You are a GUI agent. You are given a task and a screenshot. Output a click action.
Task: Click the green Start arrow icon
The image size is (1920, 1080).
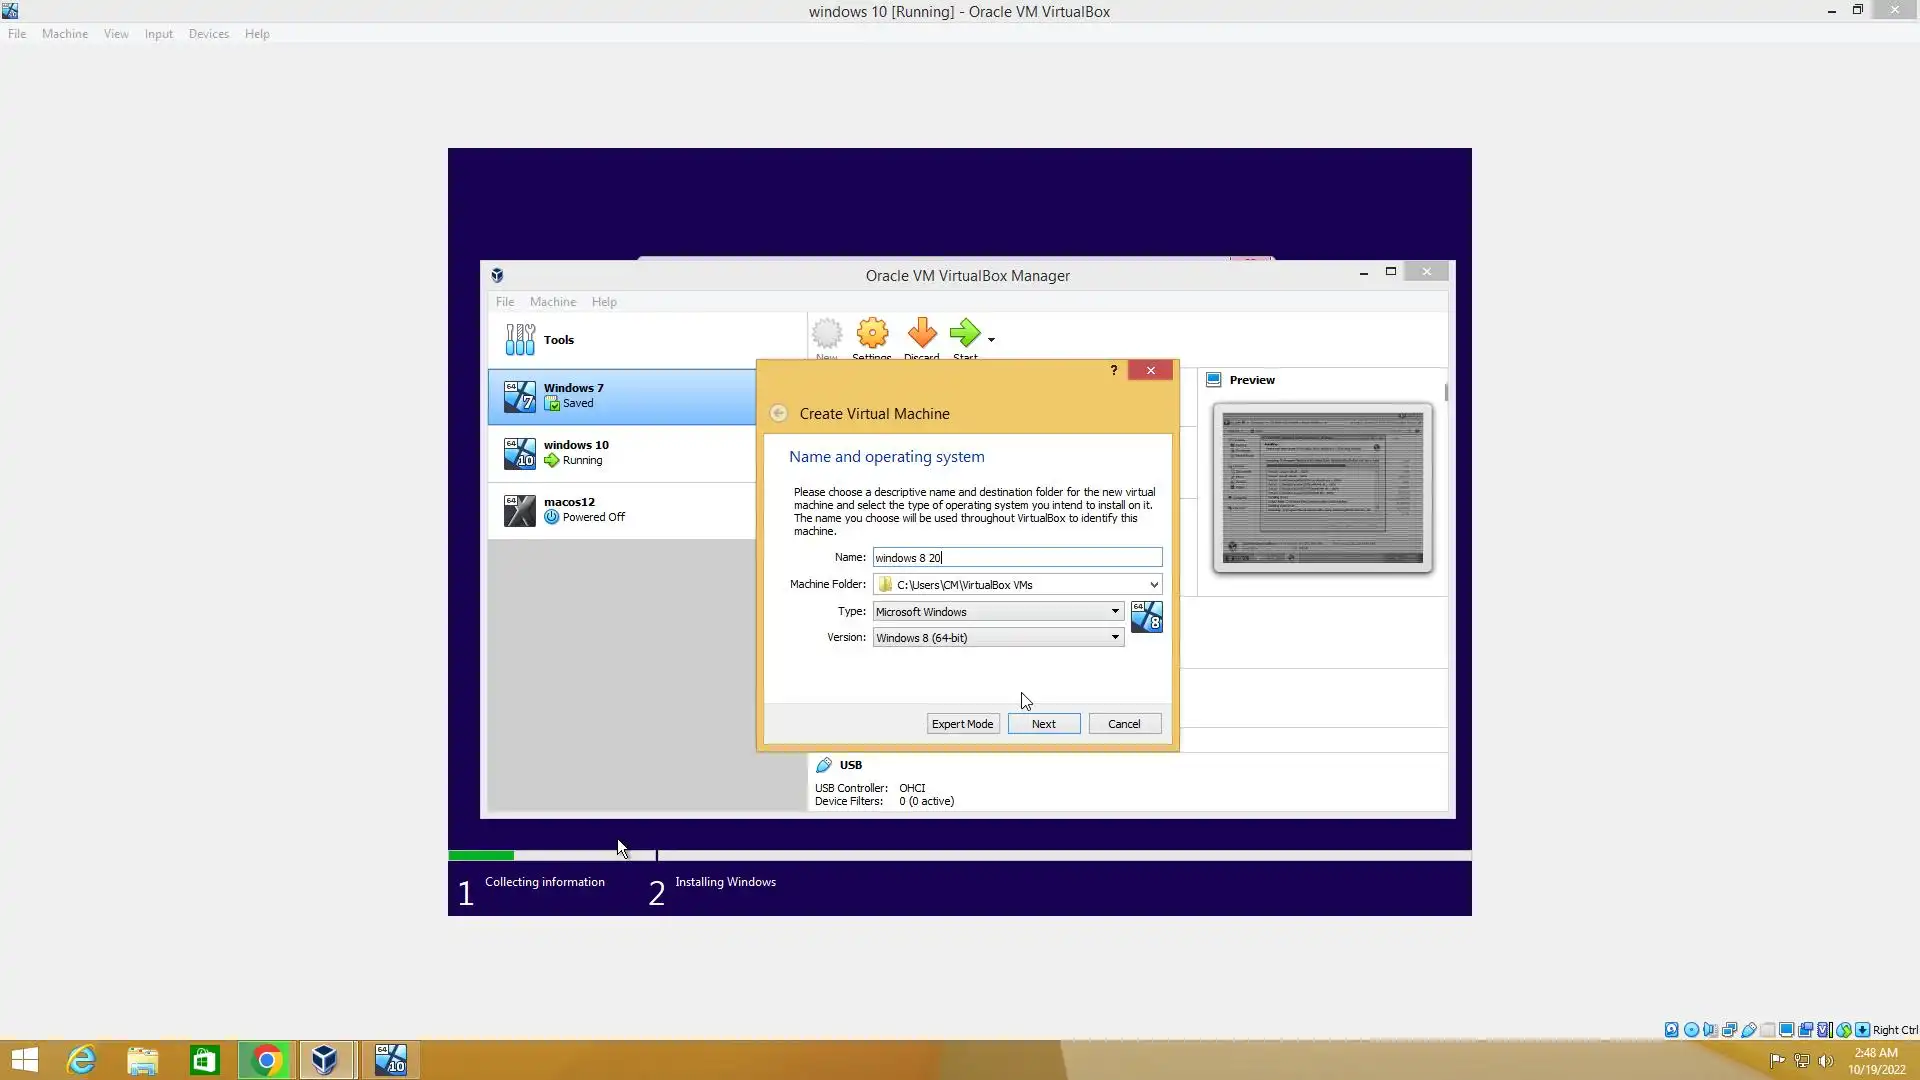964,333
